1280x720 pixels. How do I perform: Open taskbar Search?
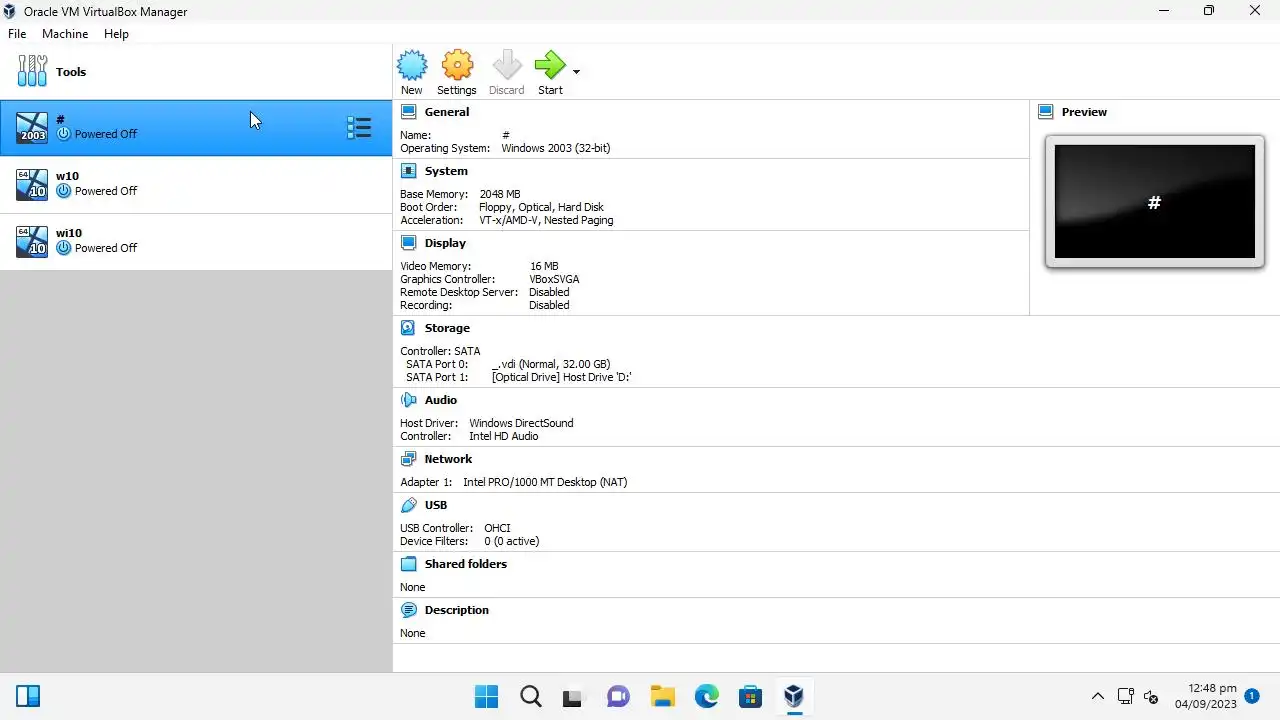point(531,696)
